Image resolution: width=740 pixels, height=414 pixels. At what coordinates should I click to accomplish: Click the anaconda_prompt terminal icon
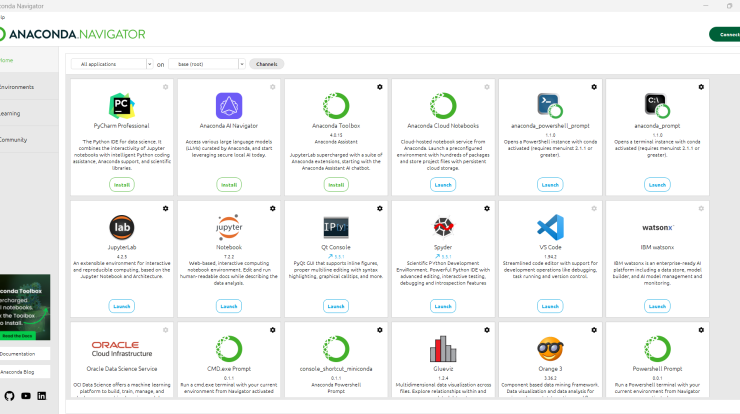pos(657,105)
